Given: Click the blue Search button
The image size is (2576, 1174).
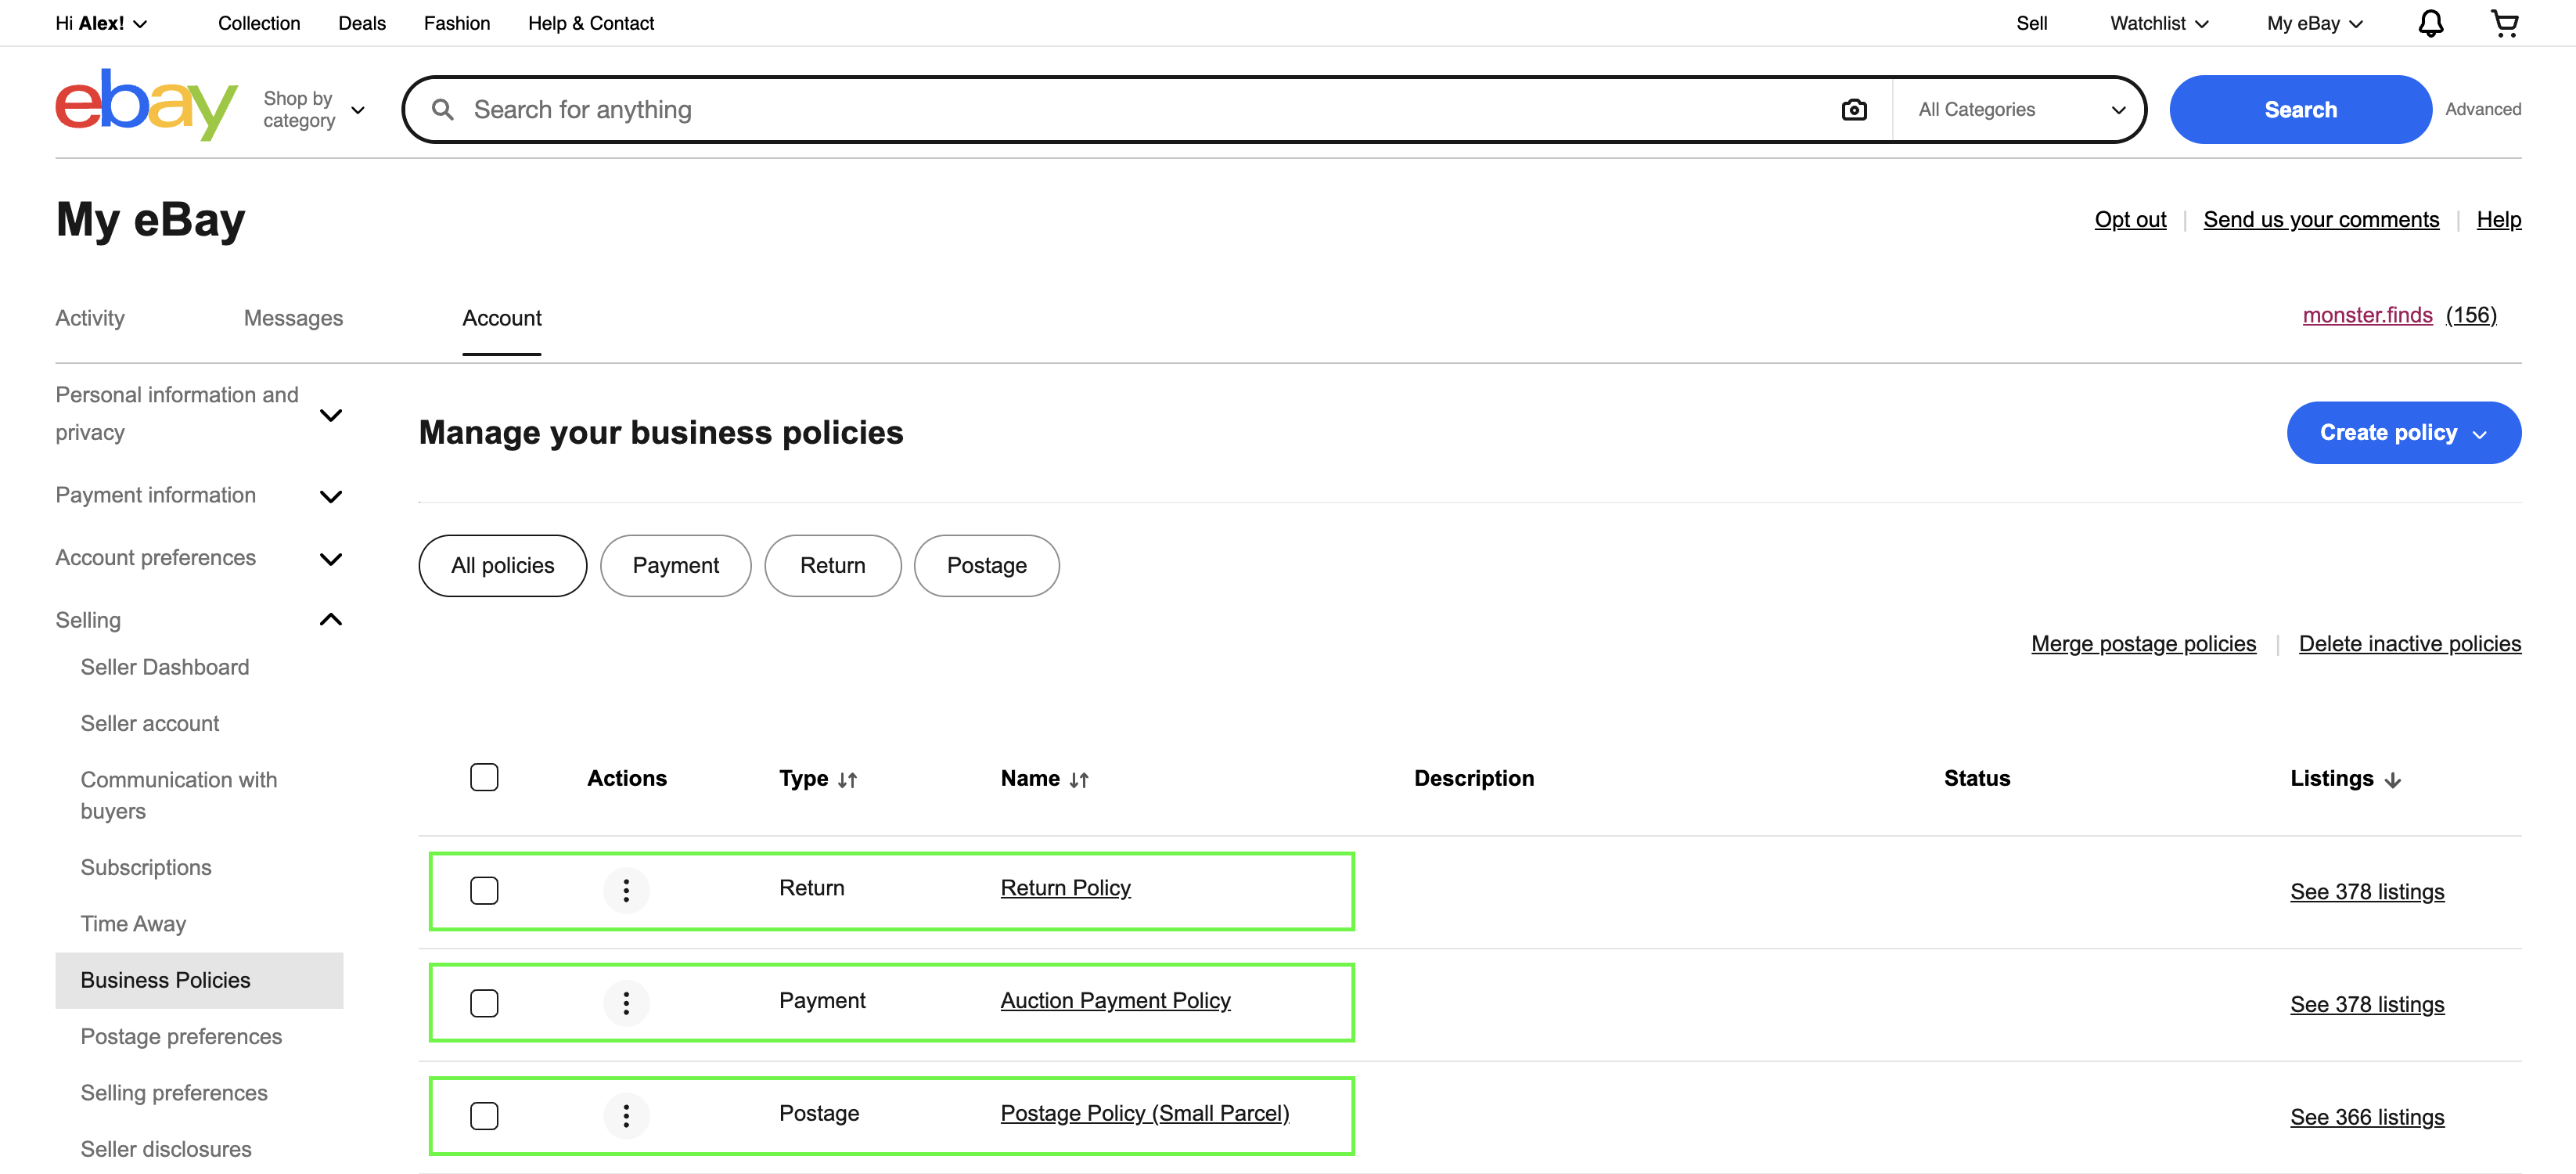Looking at the screenshot, I should [2300, 109].
